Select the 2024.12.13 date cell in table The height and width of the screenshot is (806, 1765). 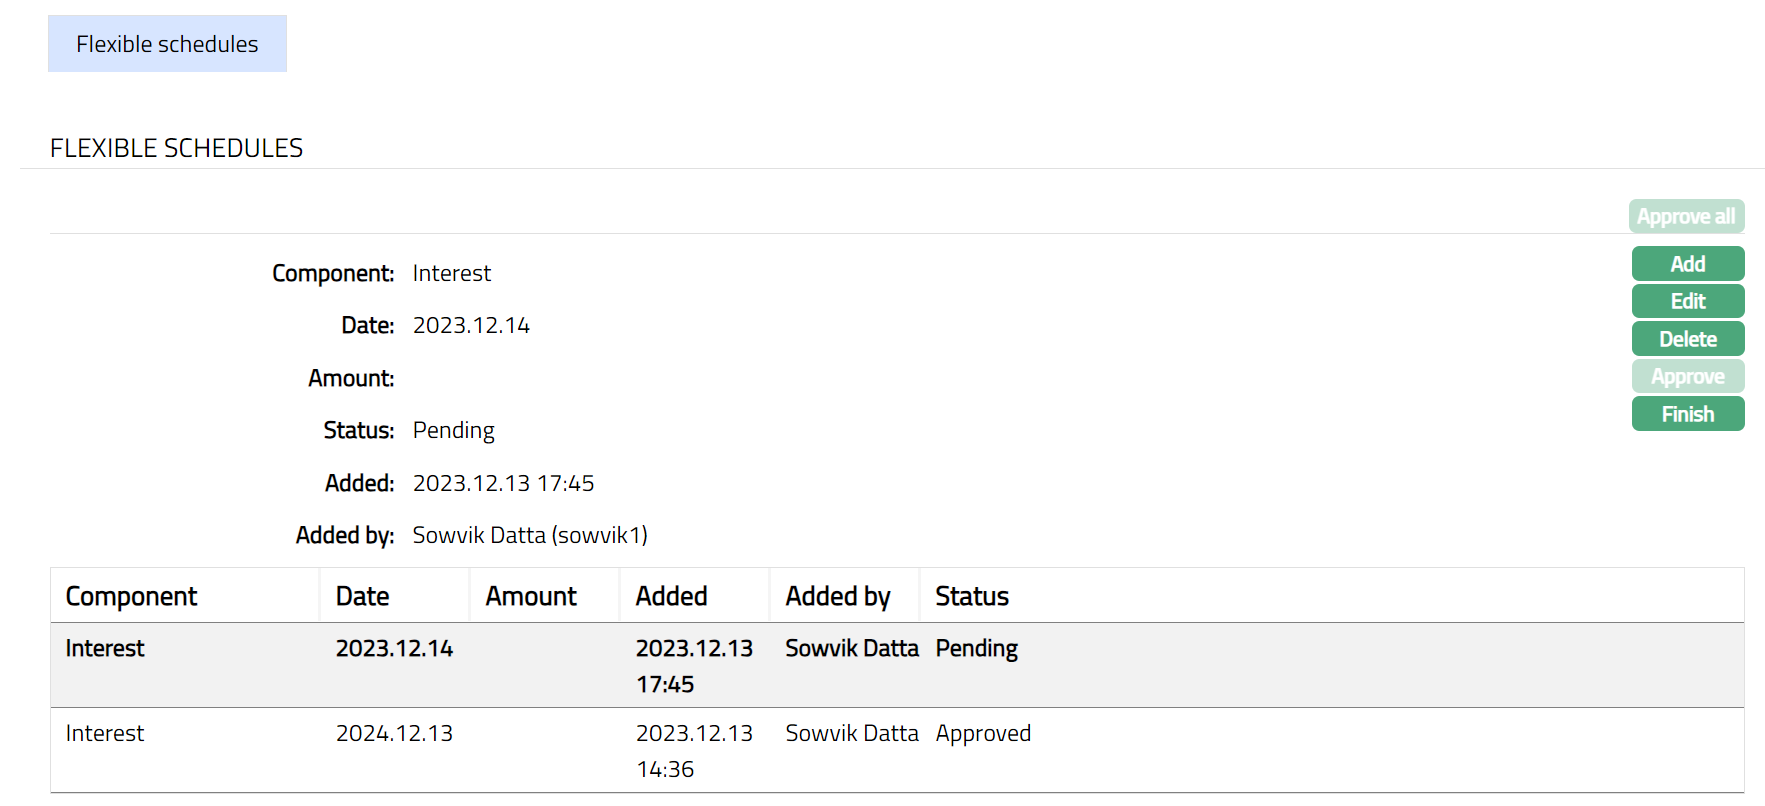coord(394,734)
